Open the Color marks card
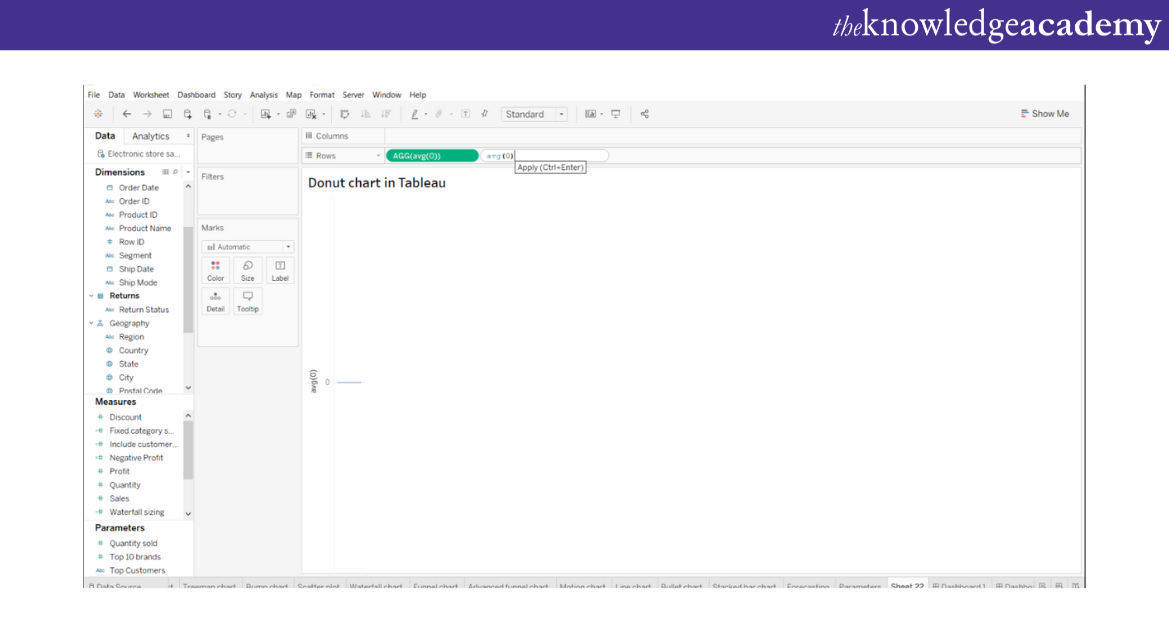This screenshot has height=619, width=1169. coord(215,271)
